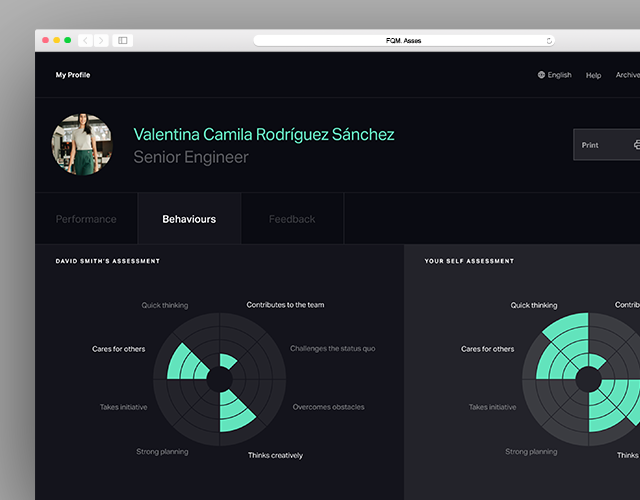
Task: Click the green fullscreen window button
Action: pyautogui.click(x=68, y=40)
